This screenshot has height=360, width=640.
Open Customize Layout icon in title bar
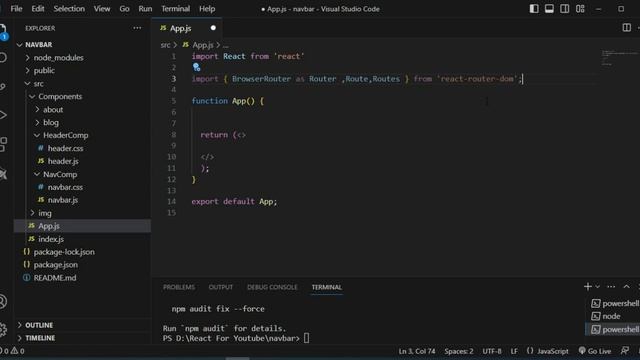tap(580, 9)
